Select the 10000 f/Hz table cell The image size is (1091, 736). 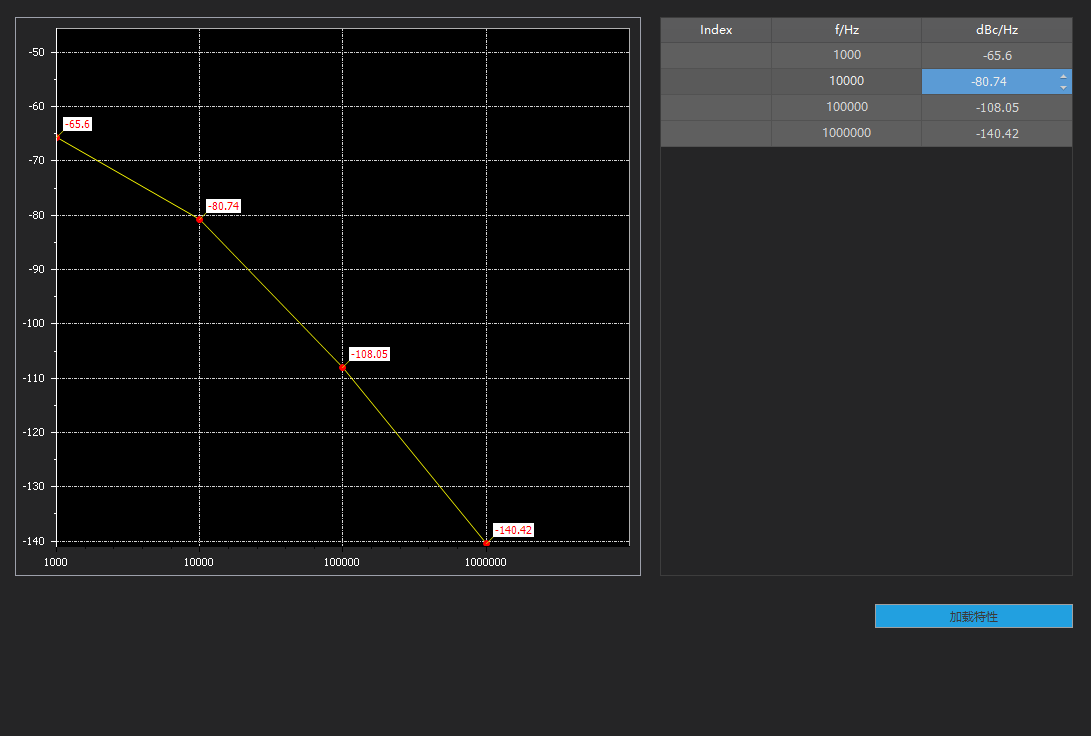point(846,81)
